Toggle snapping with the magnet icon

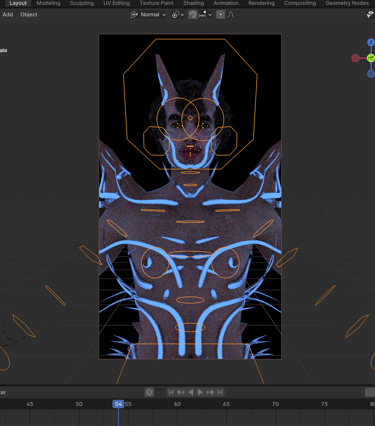193,15
